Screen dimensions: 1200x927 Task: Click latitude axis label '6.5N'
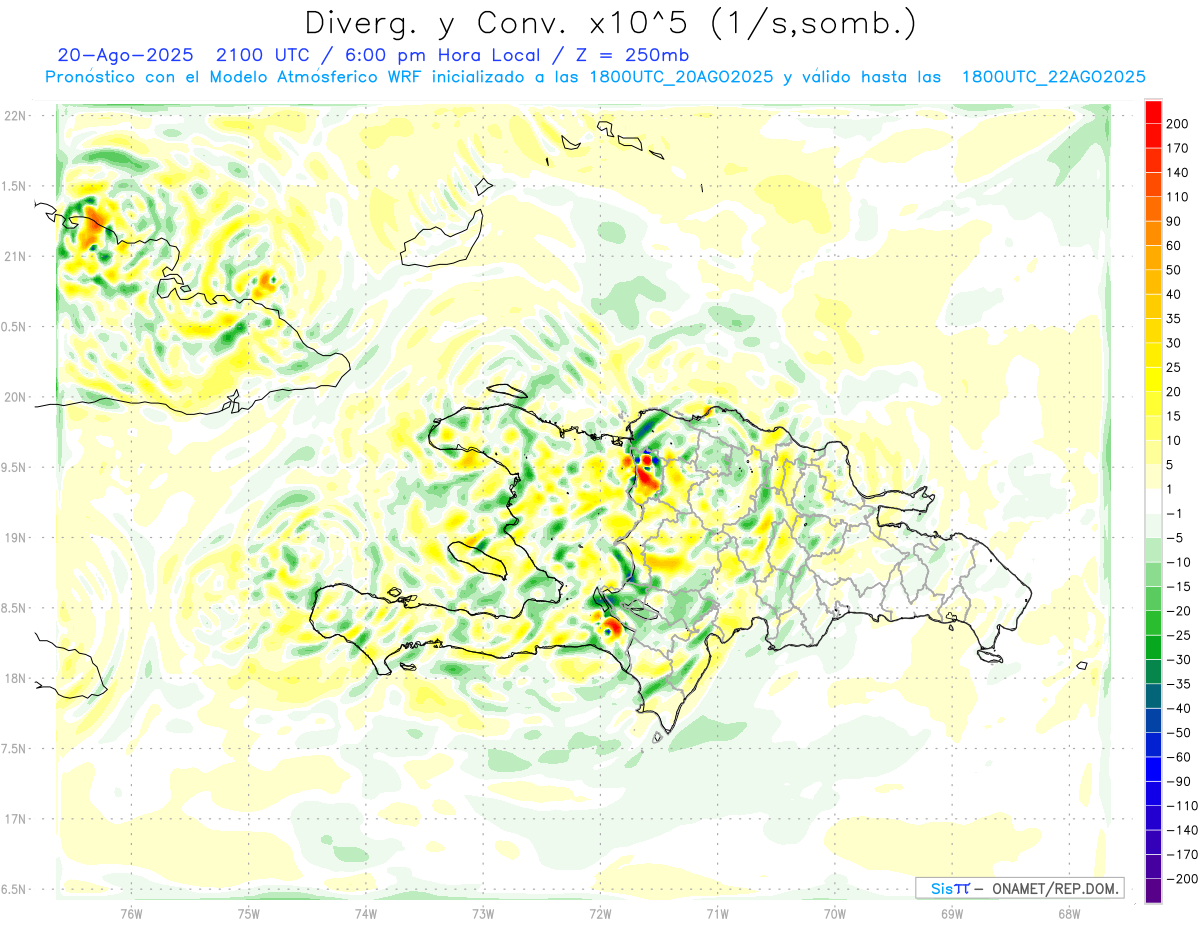(15, 889)
